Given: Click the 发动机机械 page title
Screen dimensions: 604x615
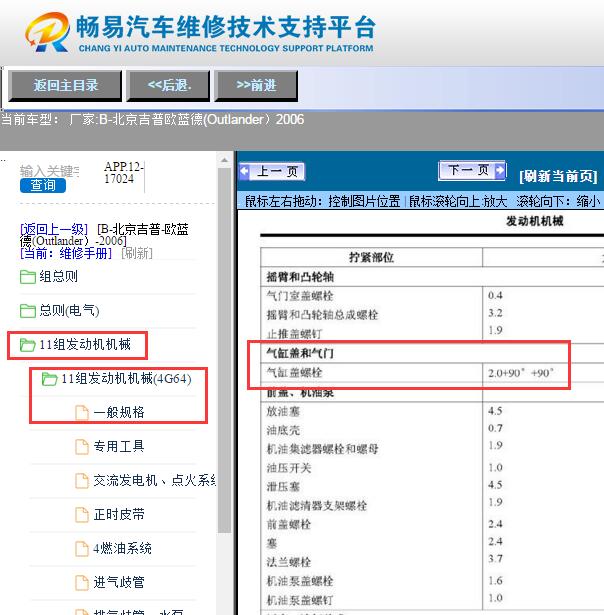Looking at the screenshot, I should (x=535, y=221).
